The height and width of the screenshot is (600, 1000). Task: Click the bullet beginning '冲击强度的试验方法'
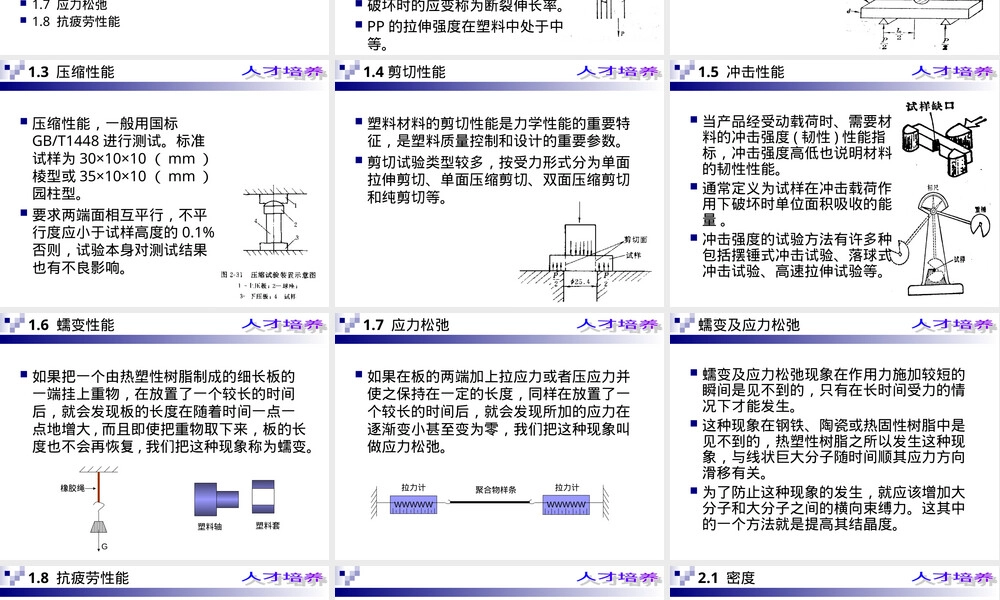click(x=797, y=255)
